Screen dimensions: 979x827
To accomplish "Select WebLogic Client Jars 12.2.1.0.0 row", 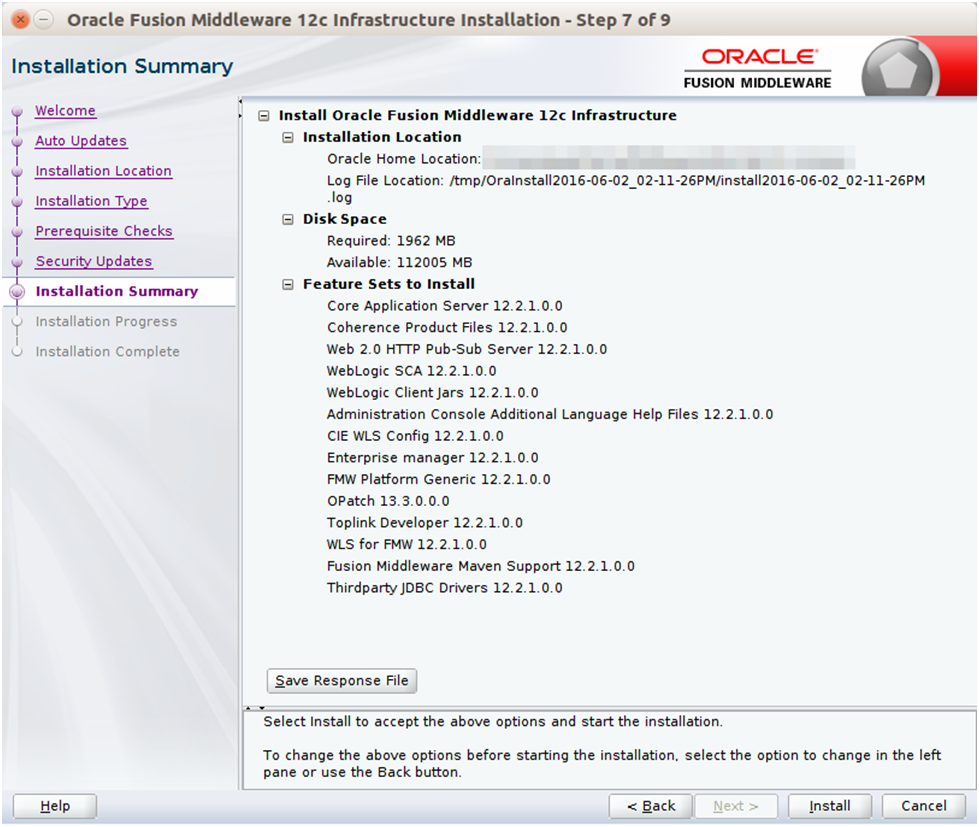I will [x=433, y=393].
